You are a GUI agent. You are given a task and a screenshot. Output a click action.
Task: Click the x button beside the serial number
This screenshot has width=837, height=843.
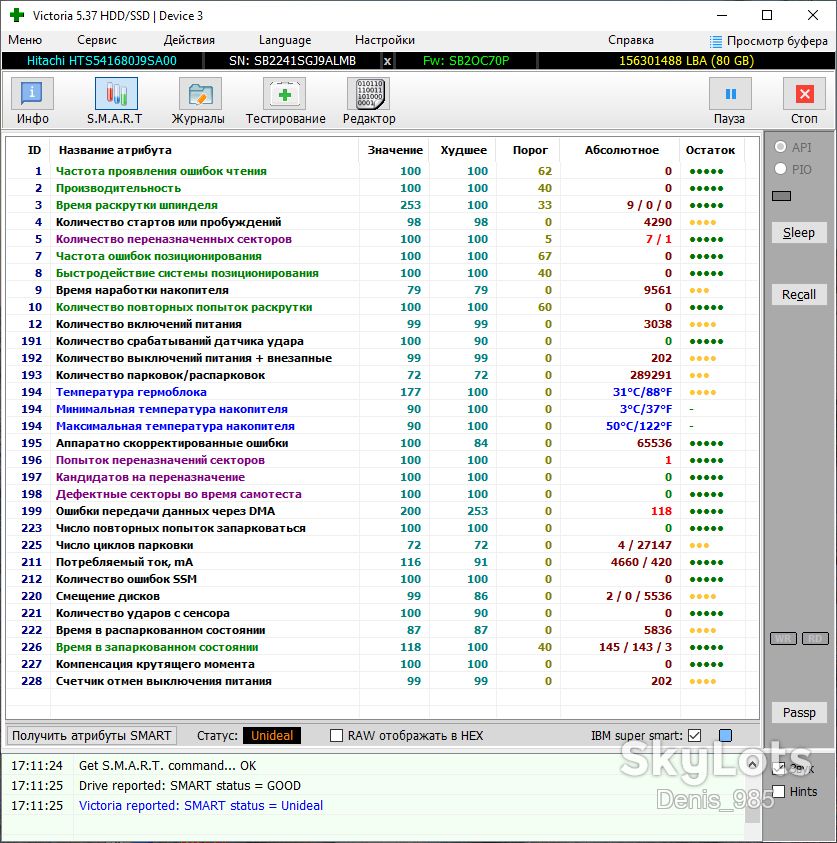click(x=387, y=61)
